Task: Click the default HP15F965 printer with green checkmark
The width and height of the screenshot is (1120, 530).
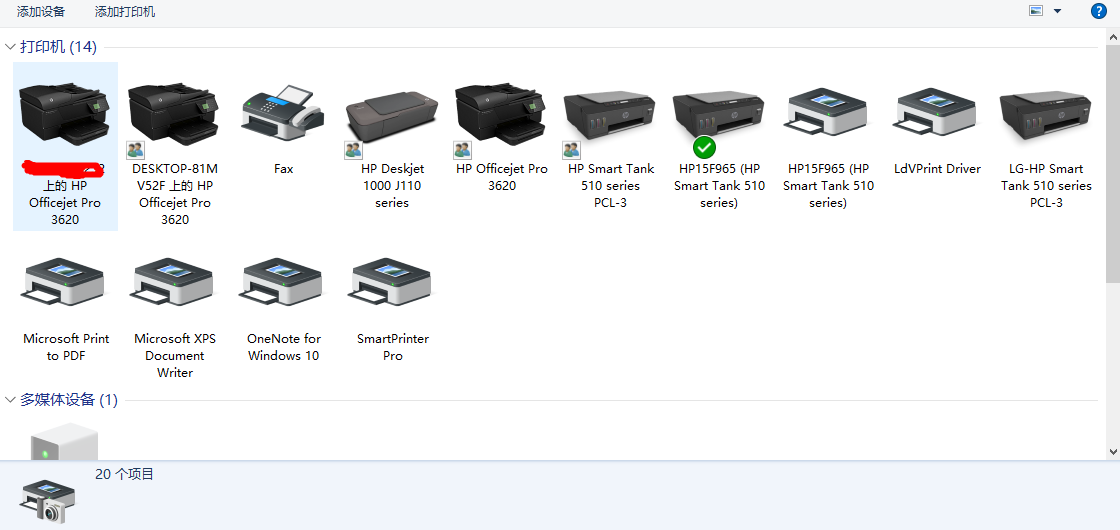Action: pos(718,122)
